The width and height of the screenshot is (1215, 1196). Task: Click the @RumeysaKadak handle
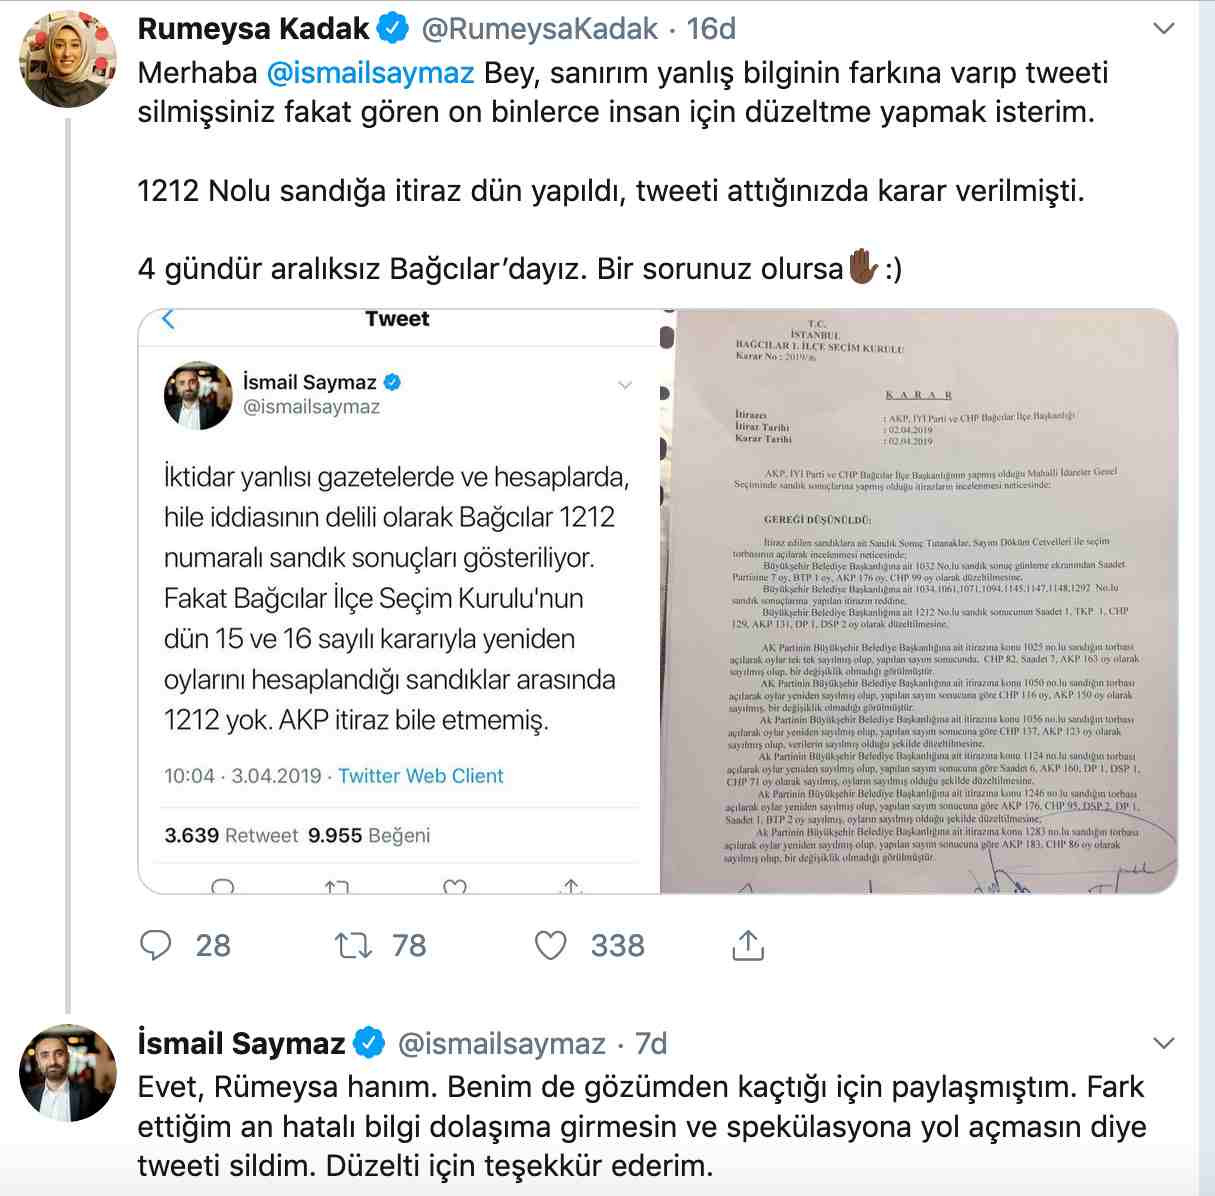pos(540,29)
